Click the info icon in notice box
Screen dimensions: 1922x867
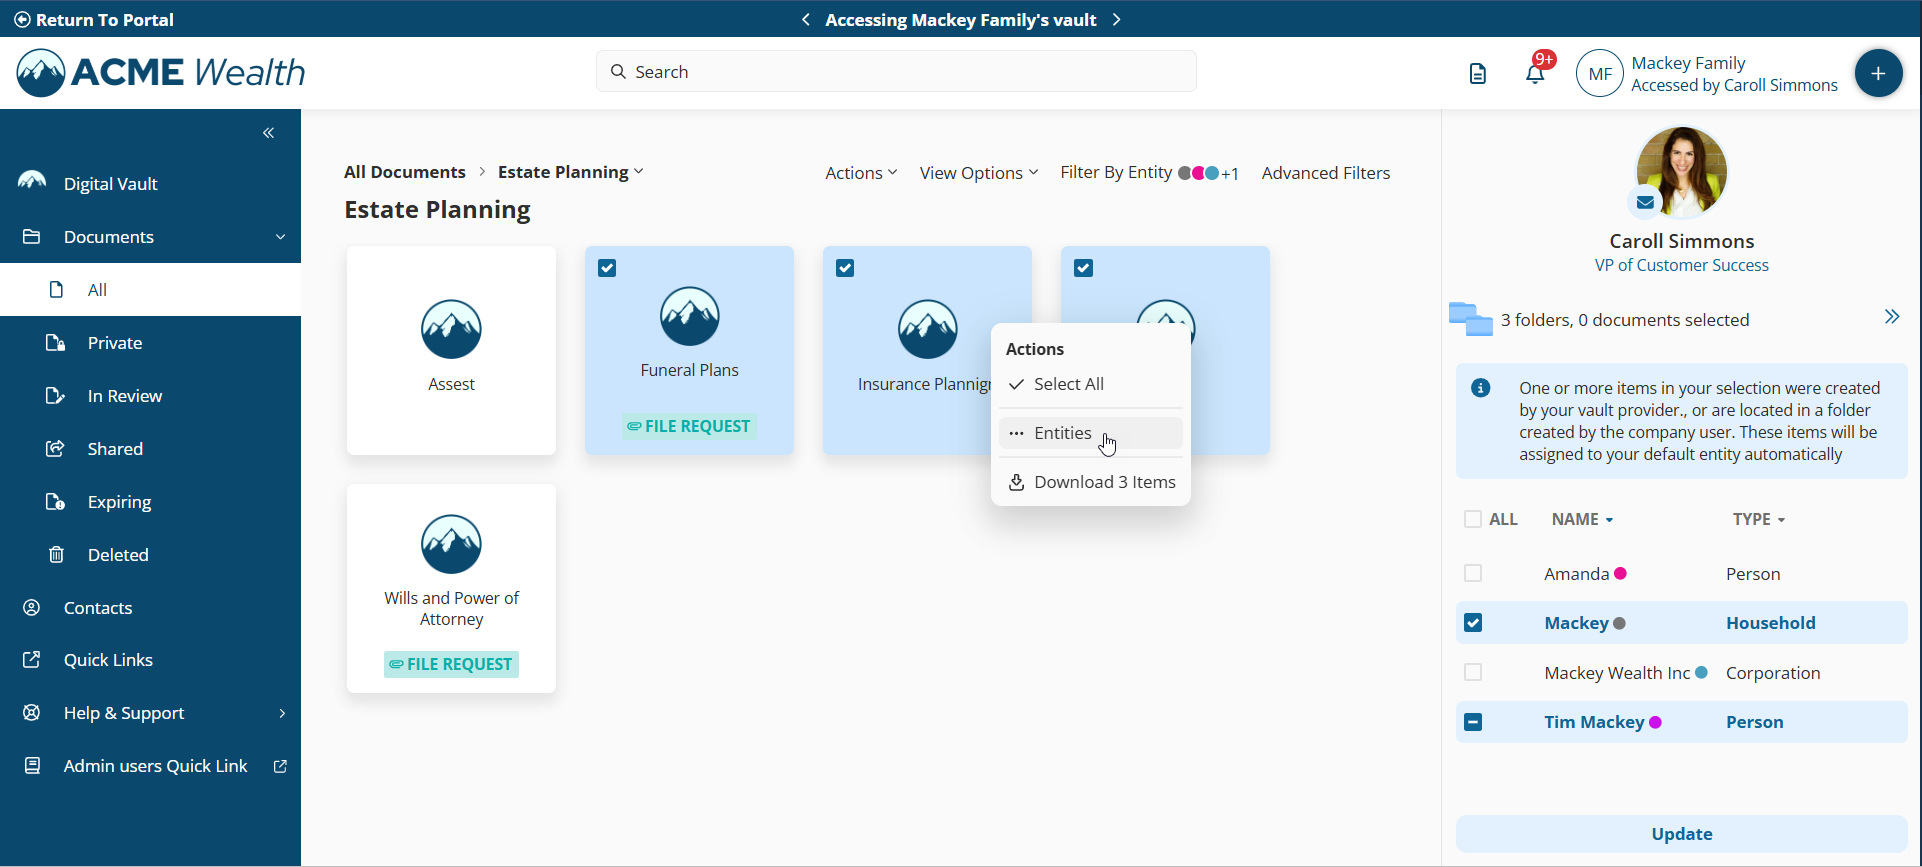1481,388
